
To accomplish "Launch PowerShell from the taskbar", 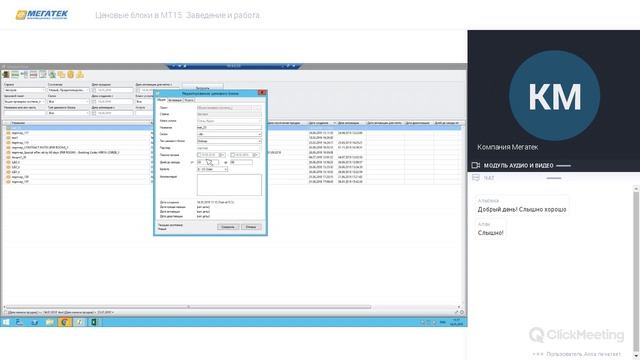I will [x=35, y=322].
